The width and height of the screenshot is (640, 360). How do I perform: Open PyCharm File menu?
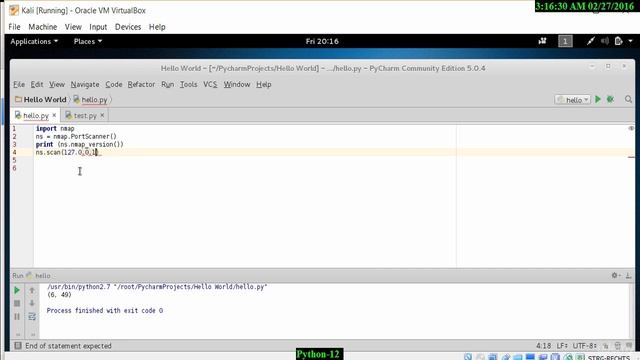pos(19,84)
